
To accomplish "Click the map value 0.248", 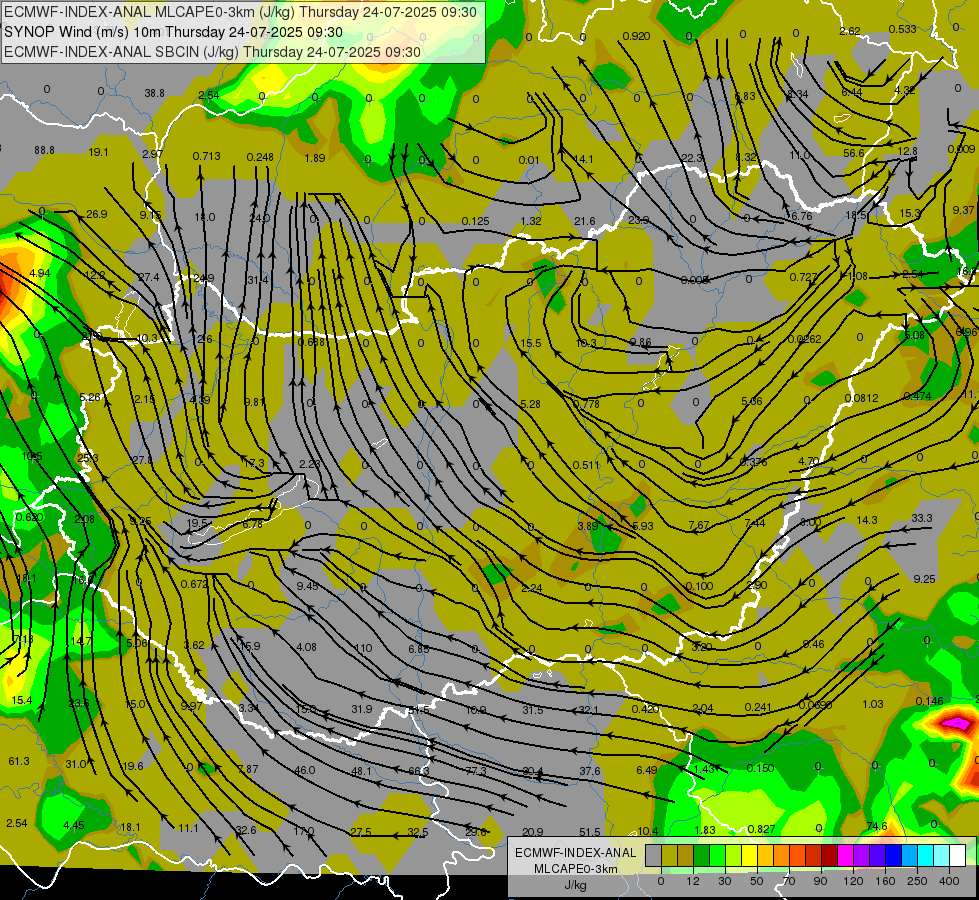I will pyautogui.click(x=260, y=157).
